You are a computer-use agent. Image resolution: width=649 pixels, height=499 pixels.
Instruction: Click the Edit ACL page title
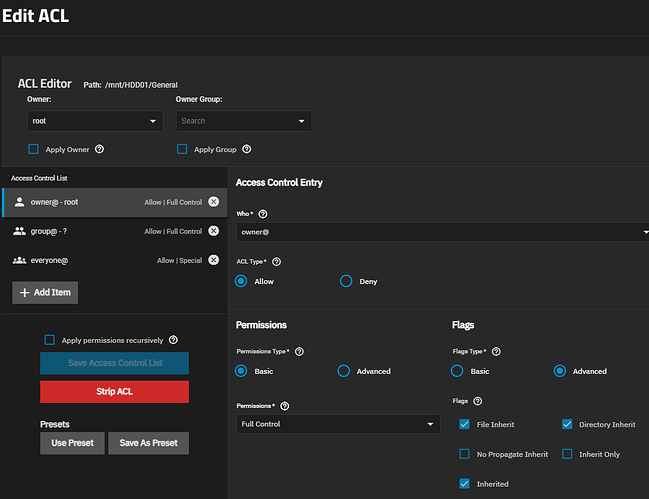point(36,16)
